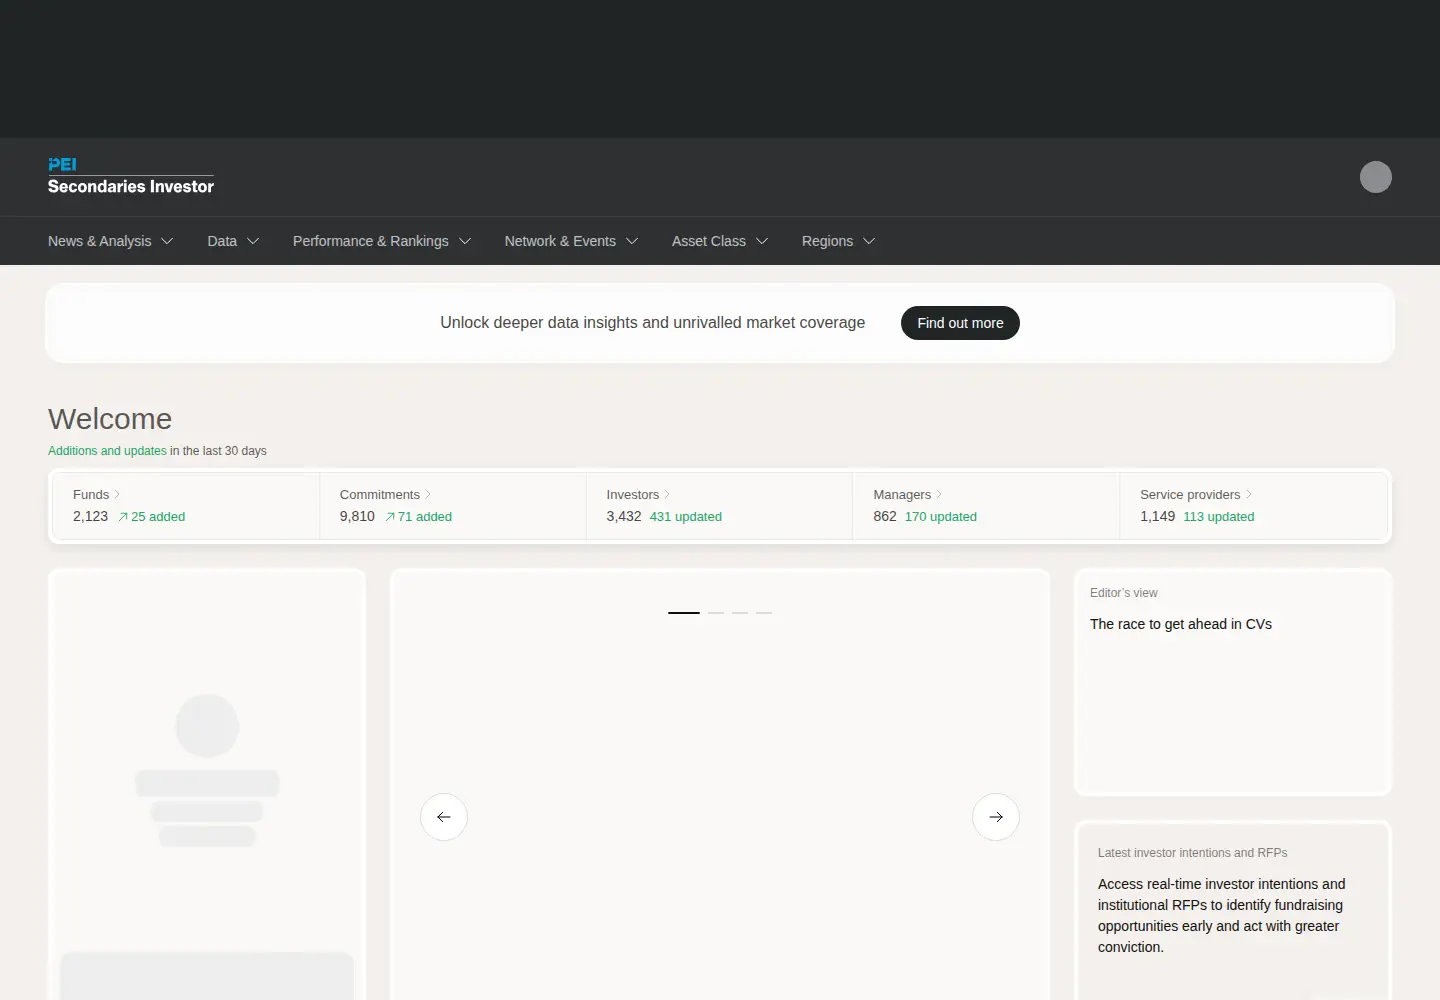
Task: Select the second carousel indicator dash
Action: [716, 612]
